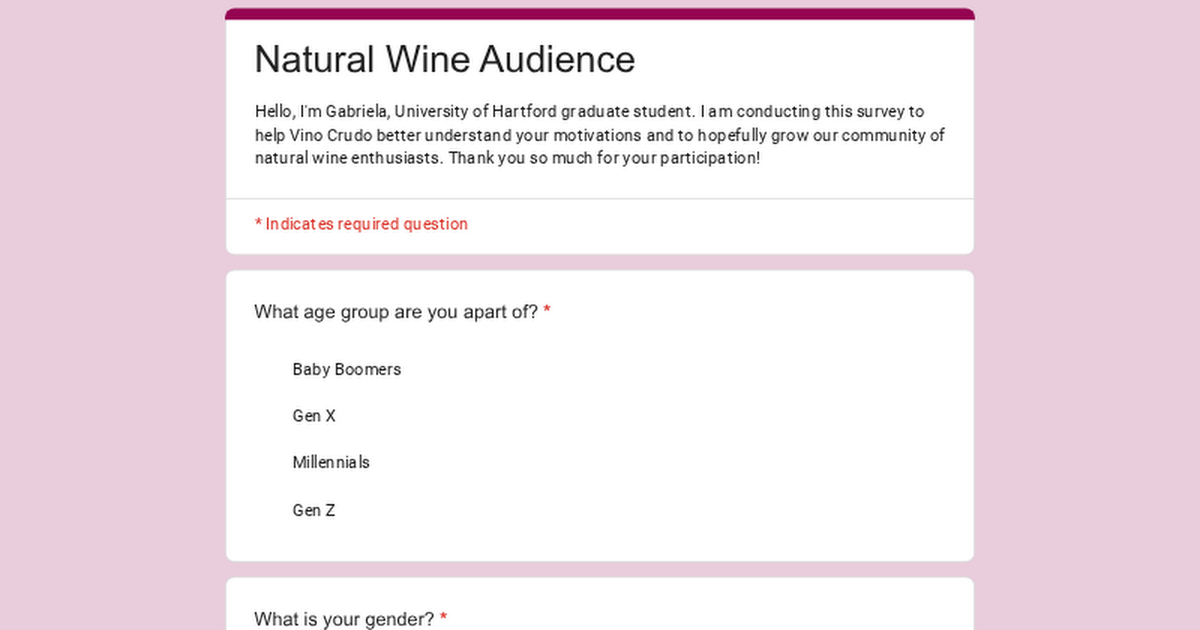
Task: Click the survey description paragraph
Action: (599, 135)
